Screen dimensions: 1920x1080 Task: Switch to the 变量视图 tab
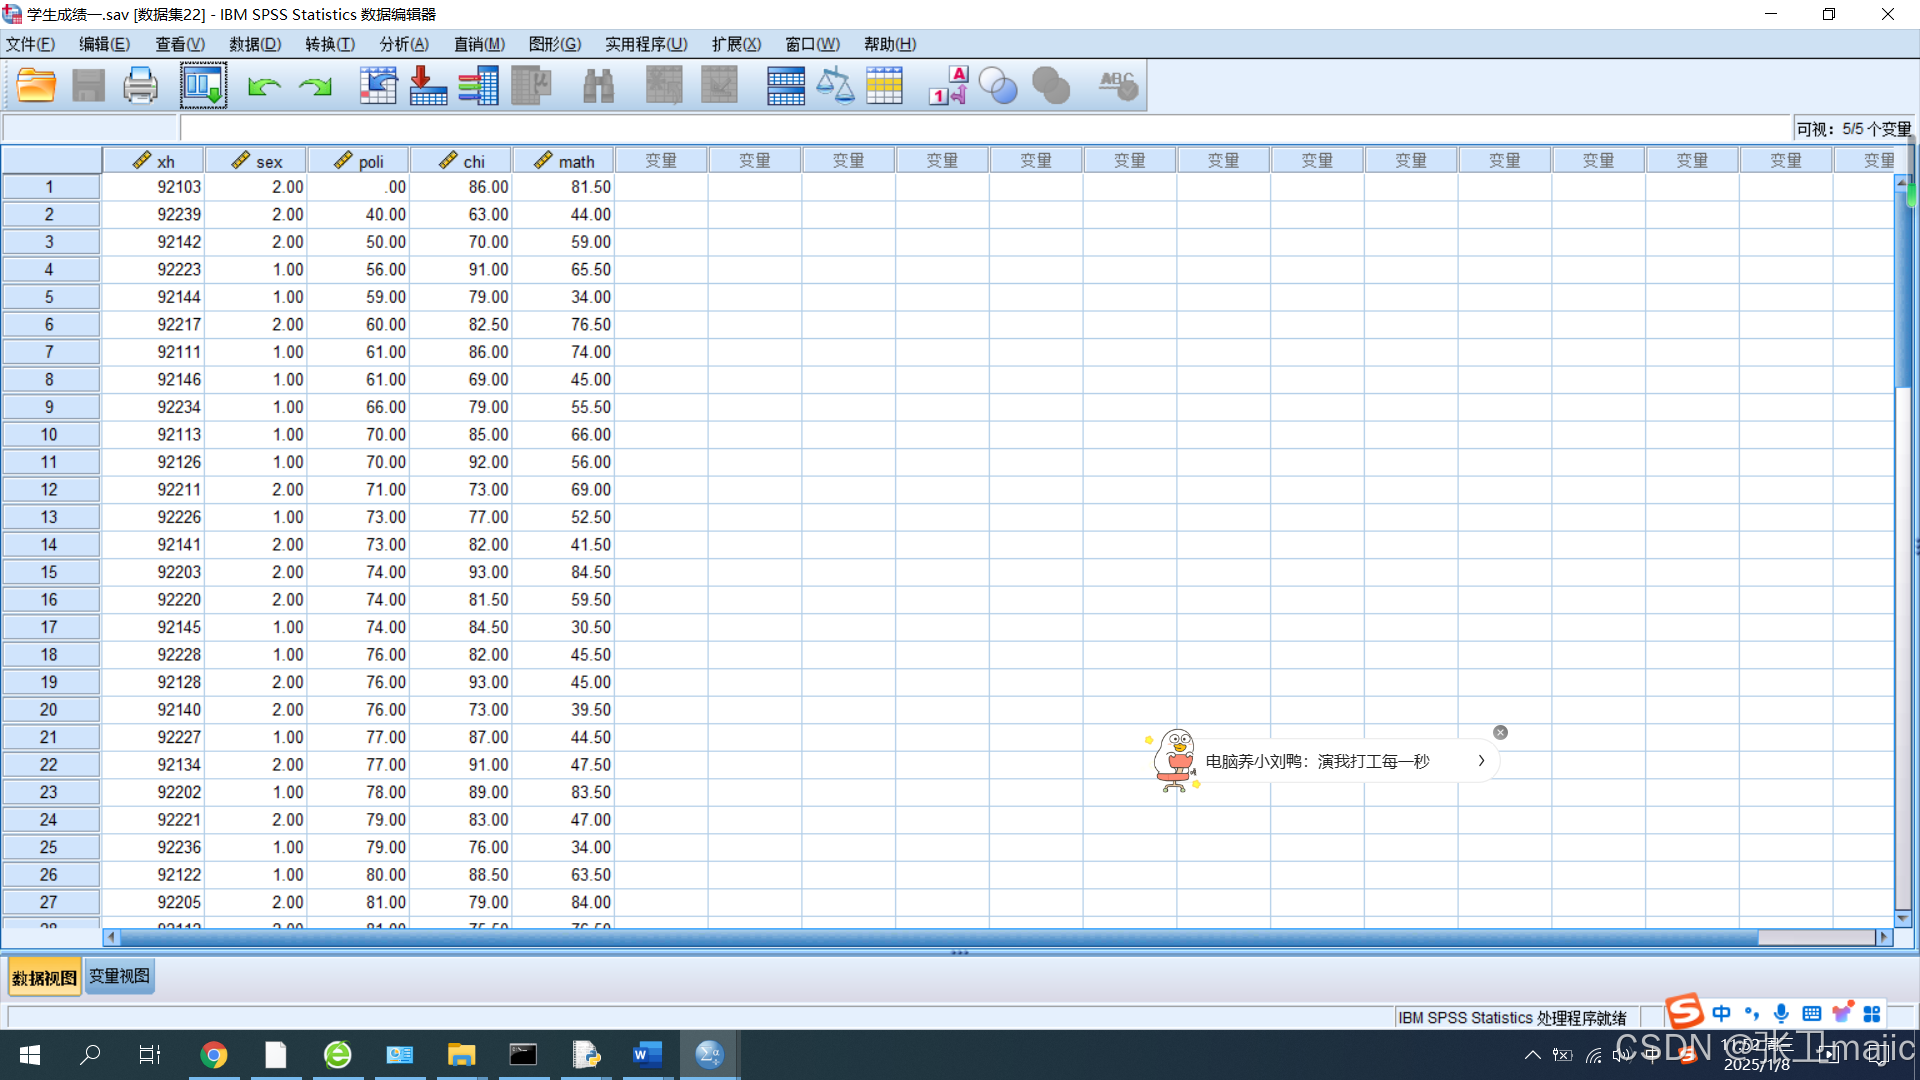(x=119, y=976)
